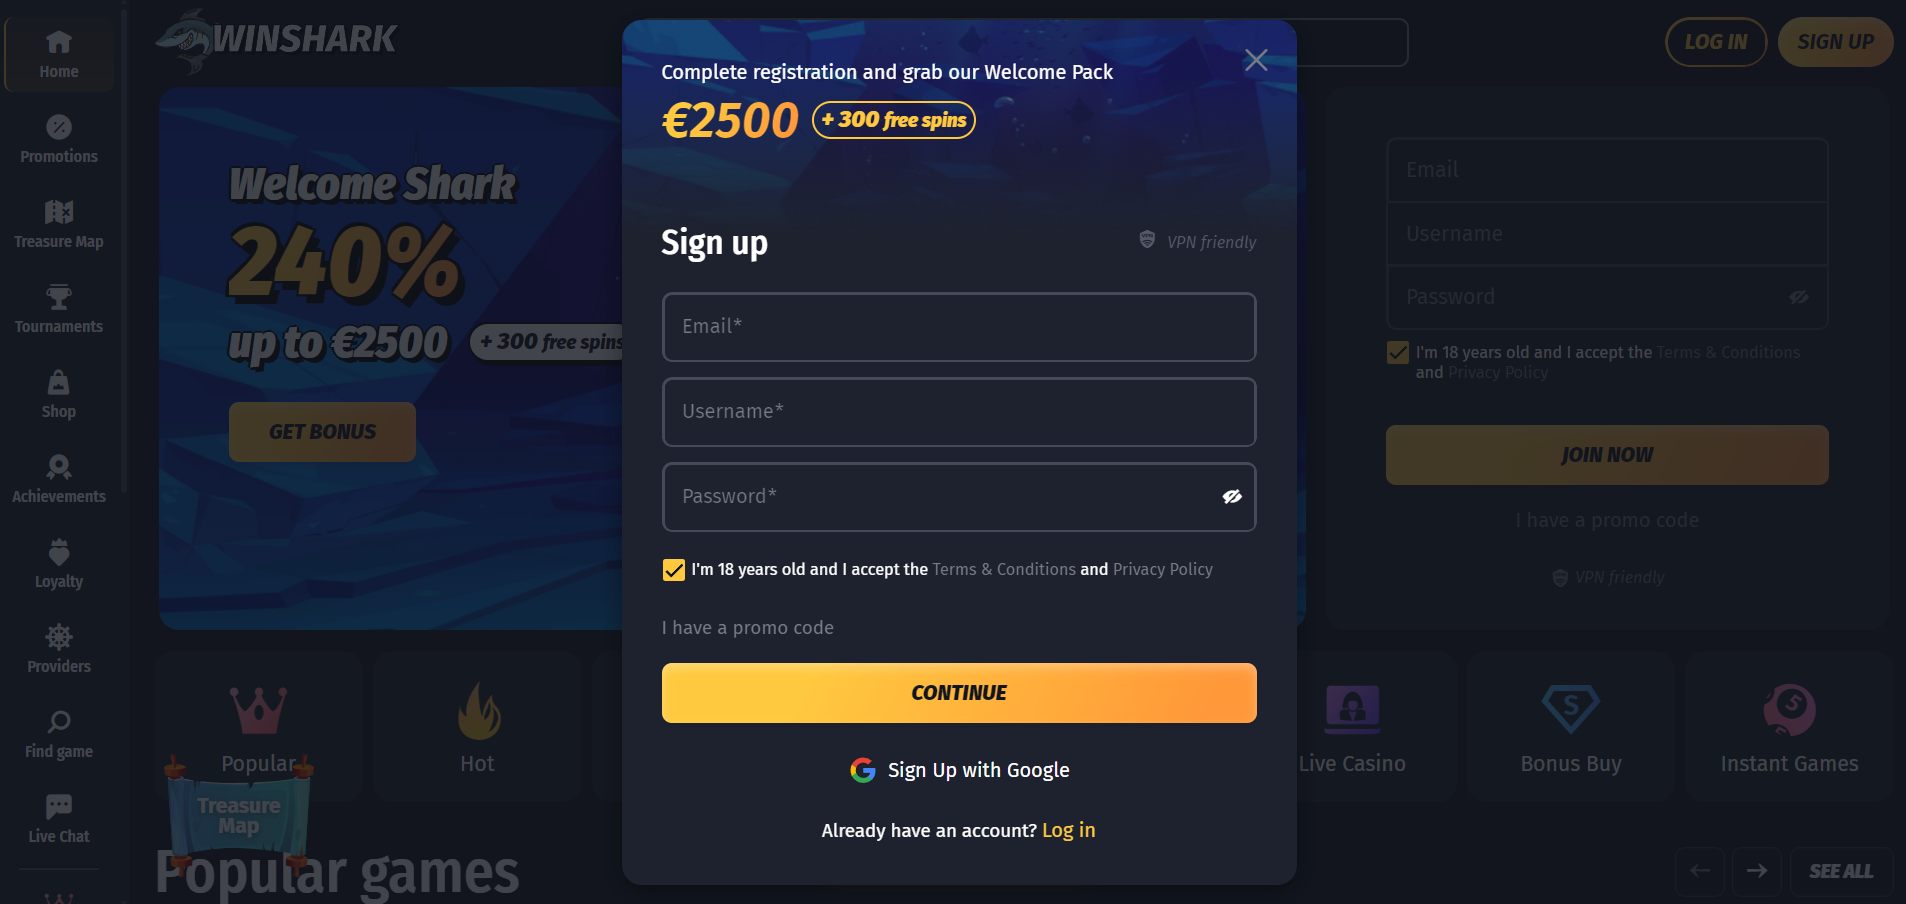Image resolution: width=1906 pixels, height=904 pixels.
Task: Select the Instant Games category tab
Action: point(1789,726)
